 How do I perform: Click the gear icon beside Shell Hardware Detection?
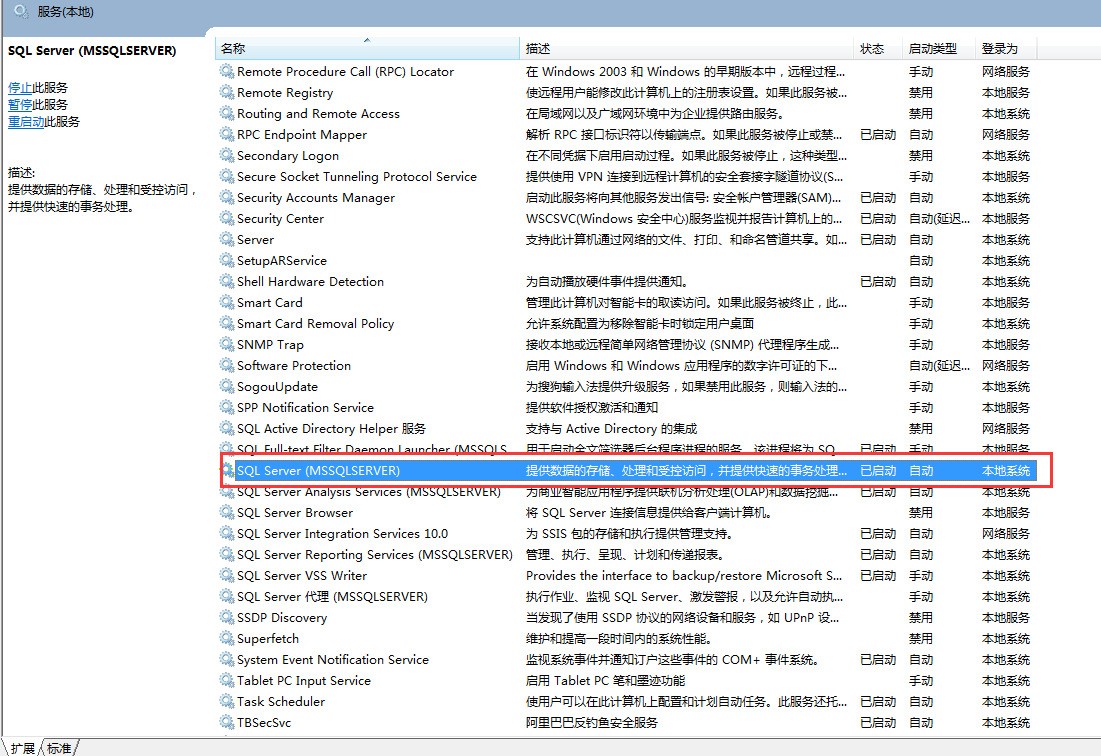pos(226,281)
